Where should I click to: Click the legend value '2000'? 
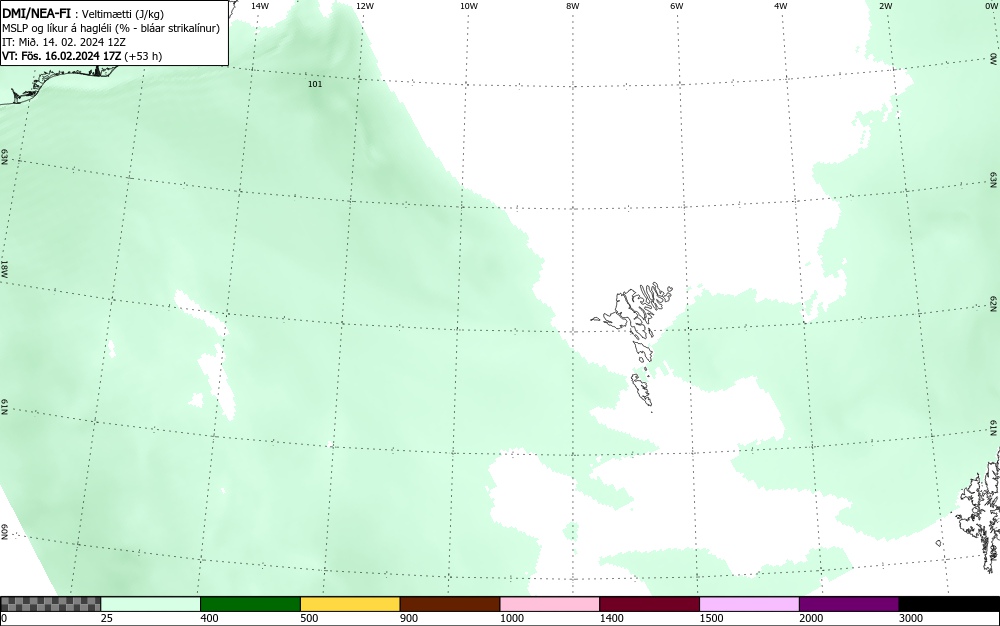pos(811,618)
